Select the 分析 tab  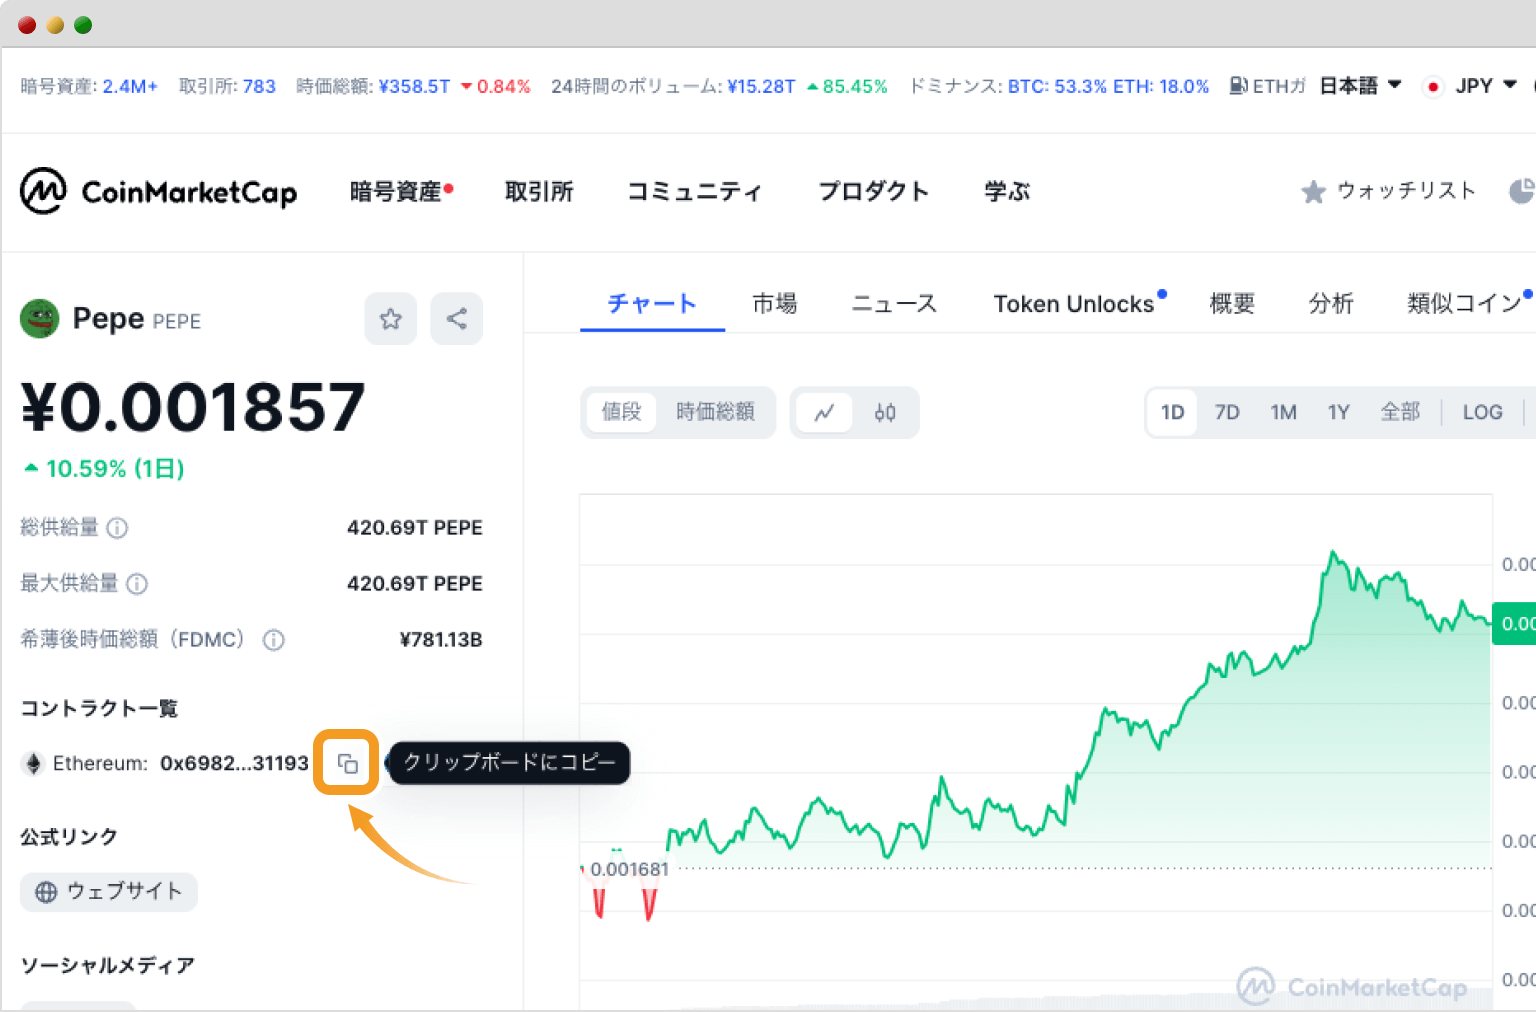pos(1331,303)
